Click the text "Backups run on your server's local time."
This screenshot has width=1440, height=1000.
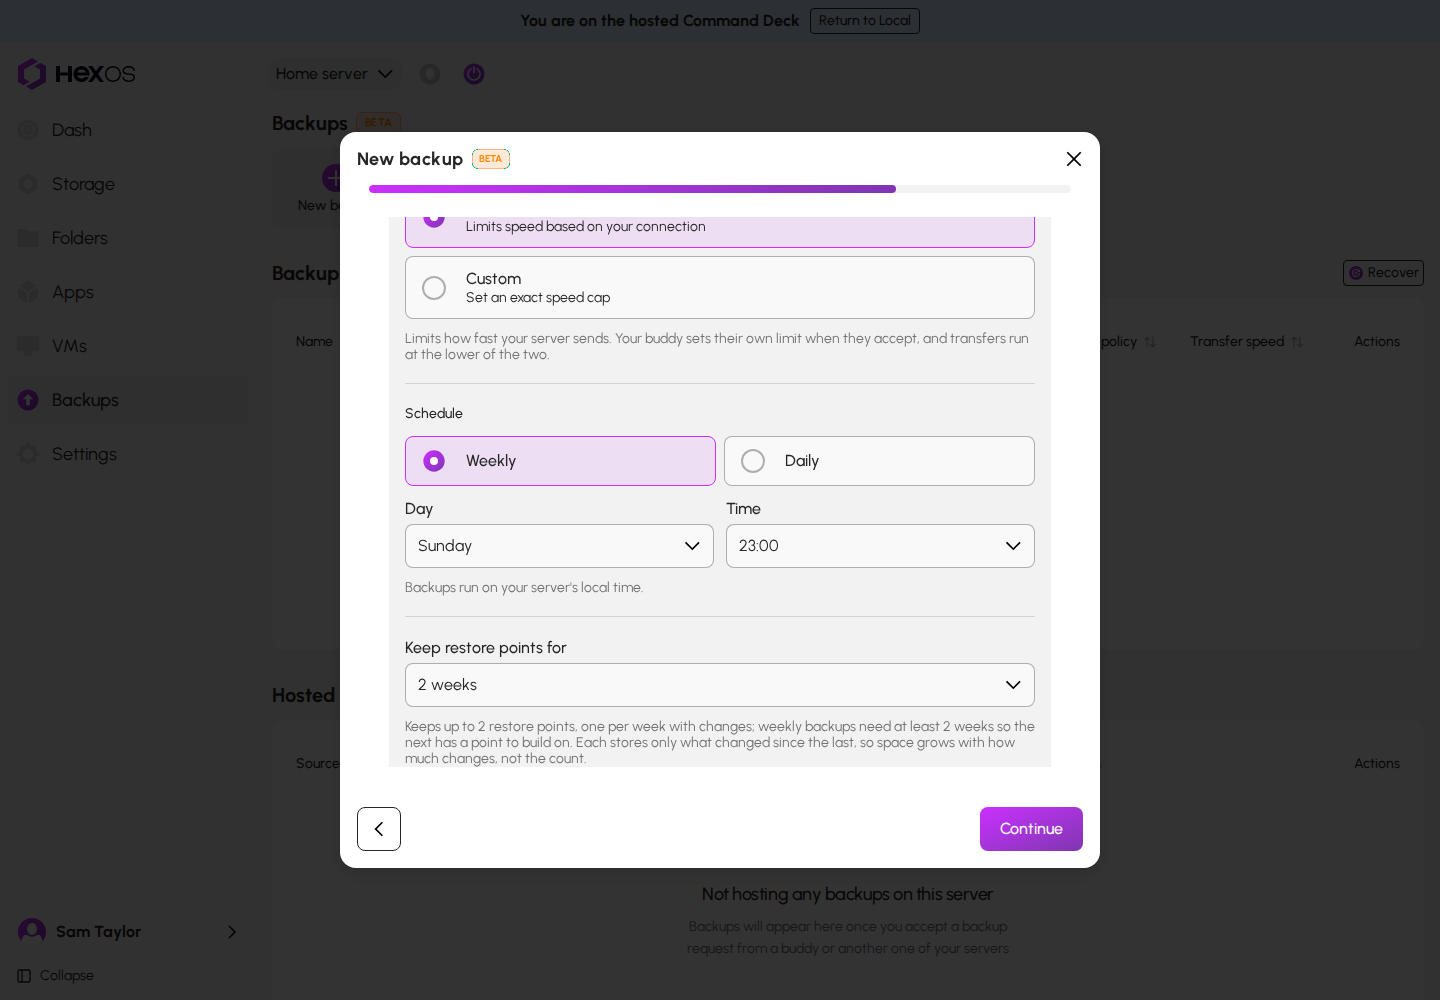[x=524, y=588]
